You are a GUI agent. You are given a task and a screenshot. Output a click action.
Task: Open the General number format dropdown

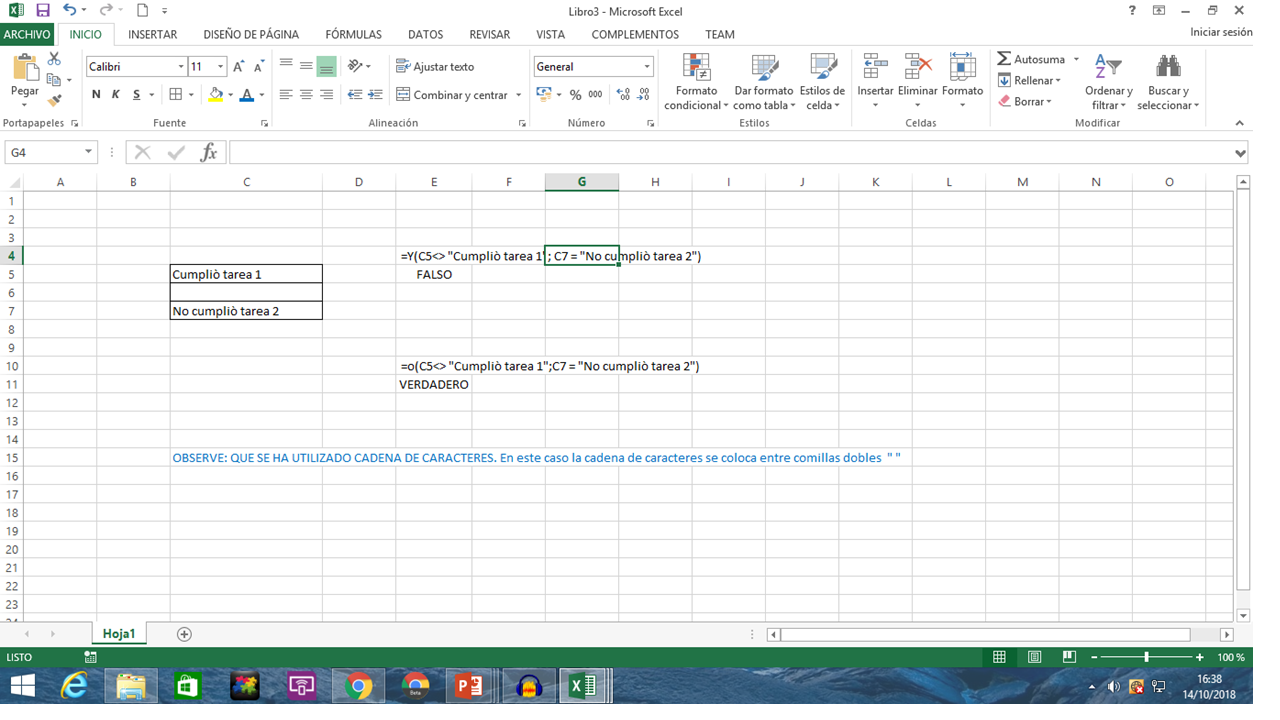[x=646, y=66]
